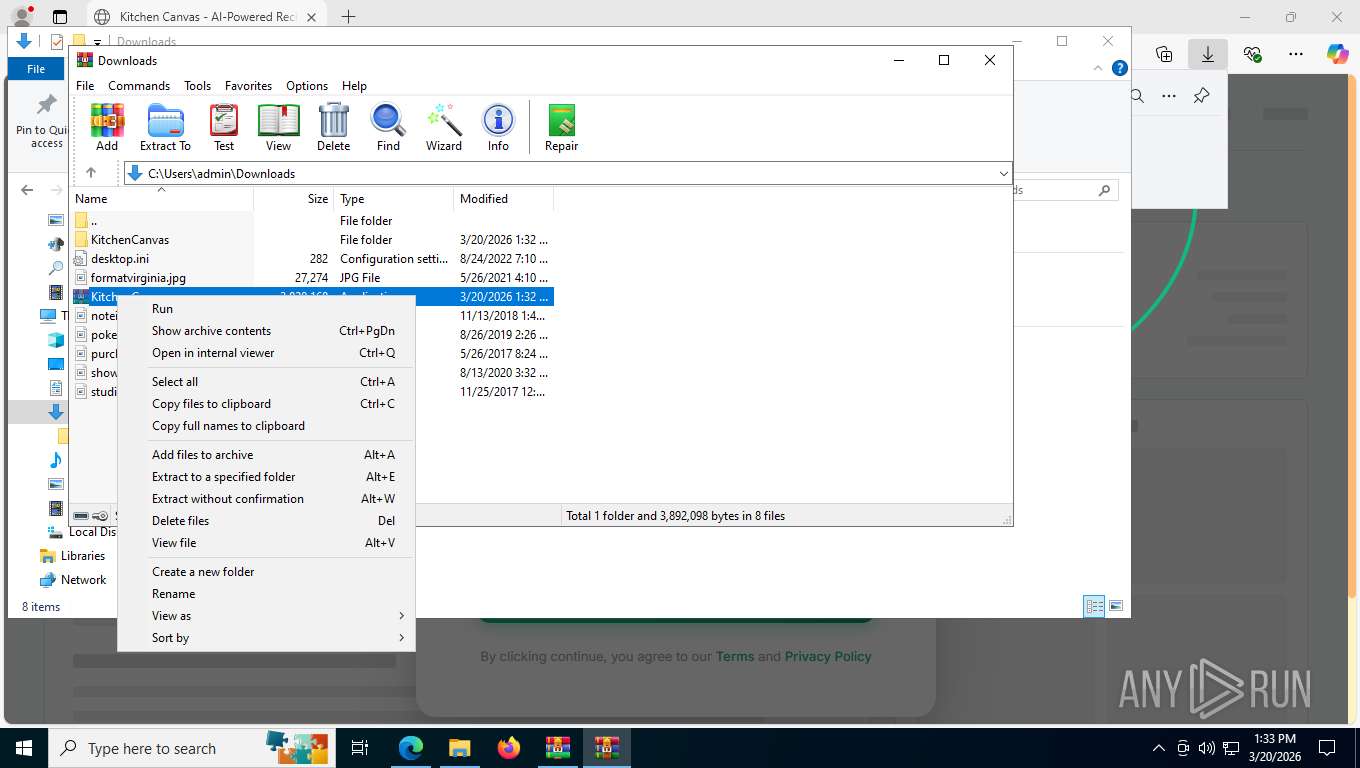
Task: Expand the View as submenu
Action: click(266, 616)
